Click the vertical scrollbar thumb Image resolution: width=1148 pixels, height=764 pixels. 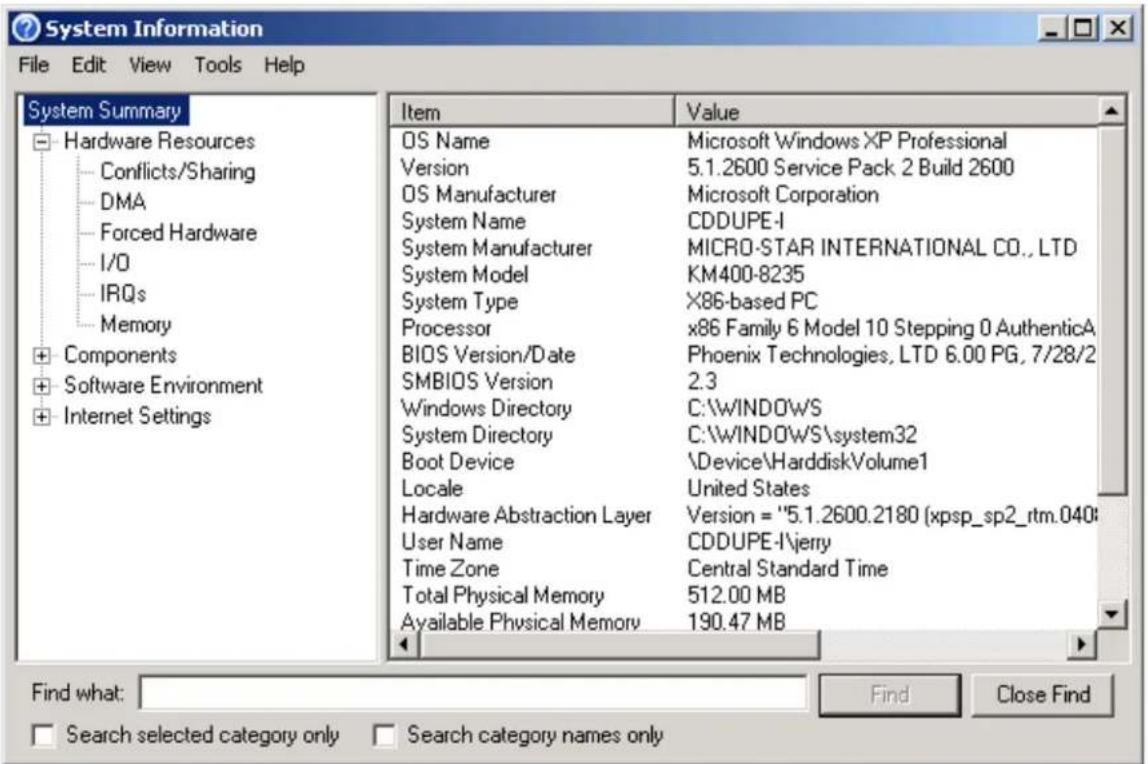pos(1112,311)
